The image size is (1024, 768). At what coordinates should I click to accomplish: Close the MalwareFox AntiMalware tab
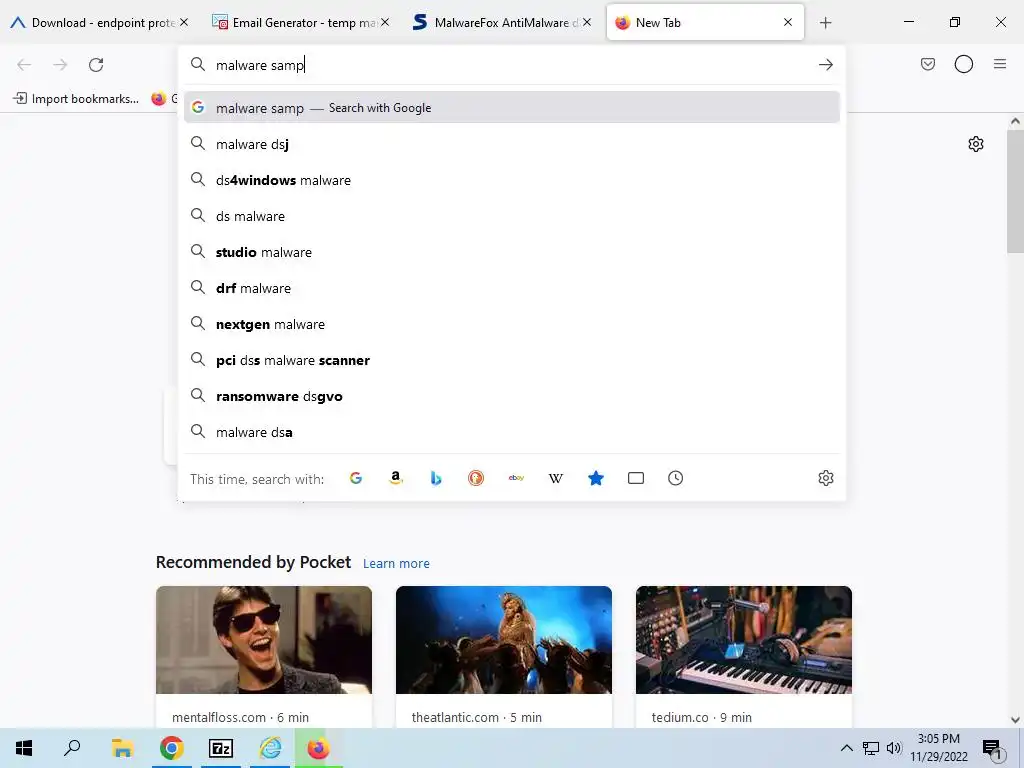click(586, 22)
